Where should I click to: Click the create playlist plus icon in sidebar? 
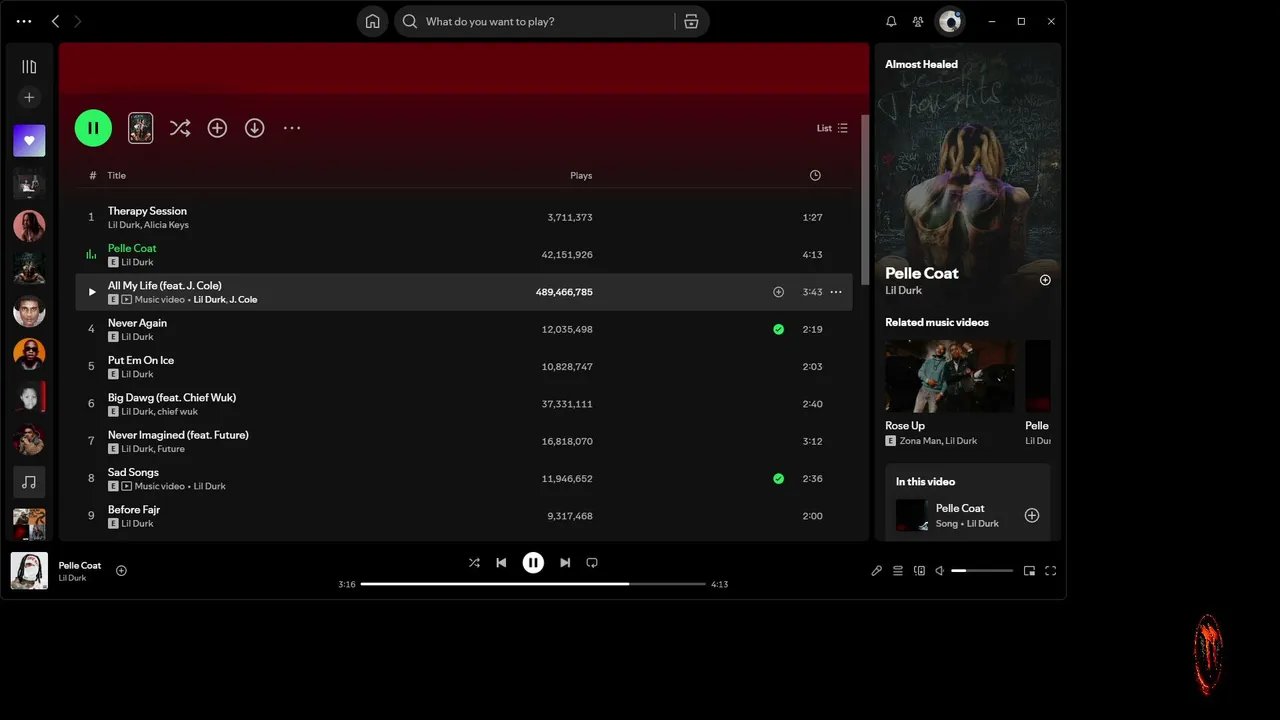[x=29, y=97]
